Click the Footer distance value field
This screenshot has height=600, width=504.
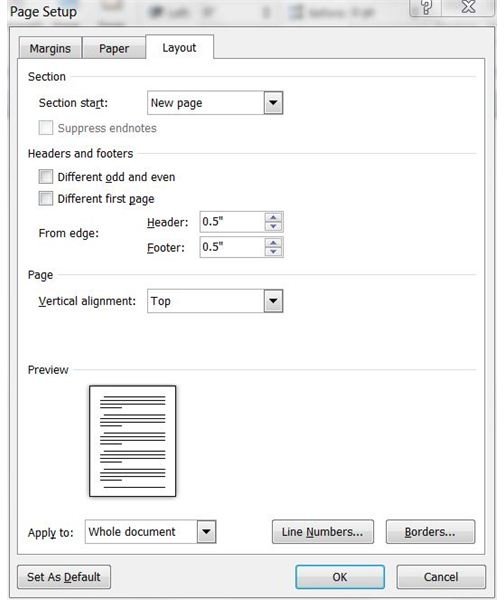tap(232, 247)
